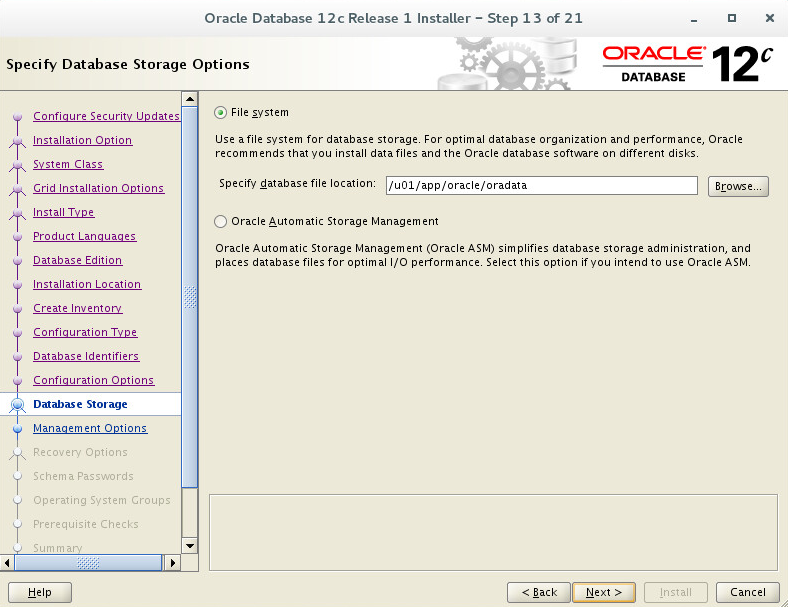
Task: Select the current Database Storage step
Action: [x=80, y=404]
